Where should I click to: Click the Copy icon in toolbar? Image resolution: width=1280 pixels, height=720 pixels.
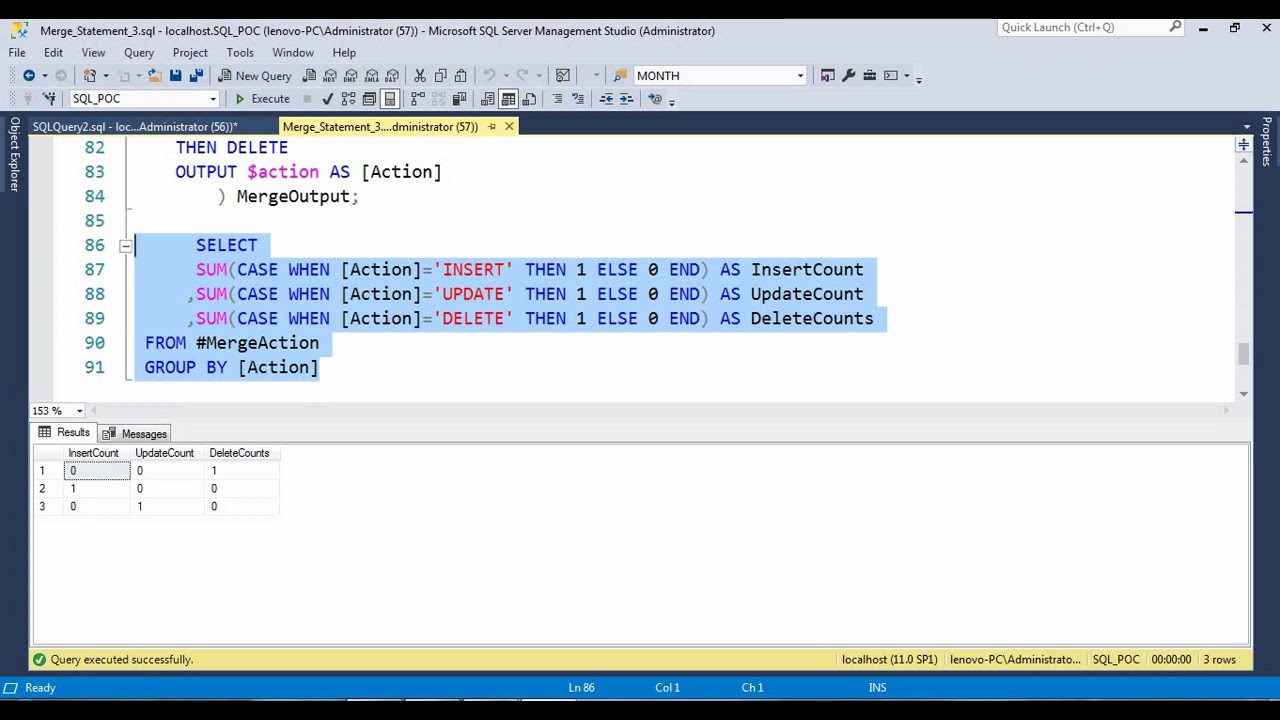440,75
